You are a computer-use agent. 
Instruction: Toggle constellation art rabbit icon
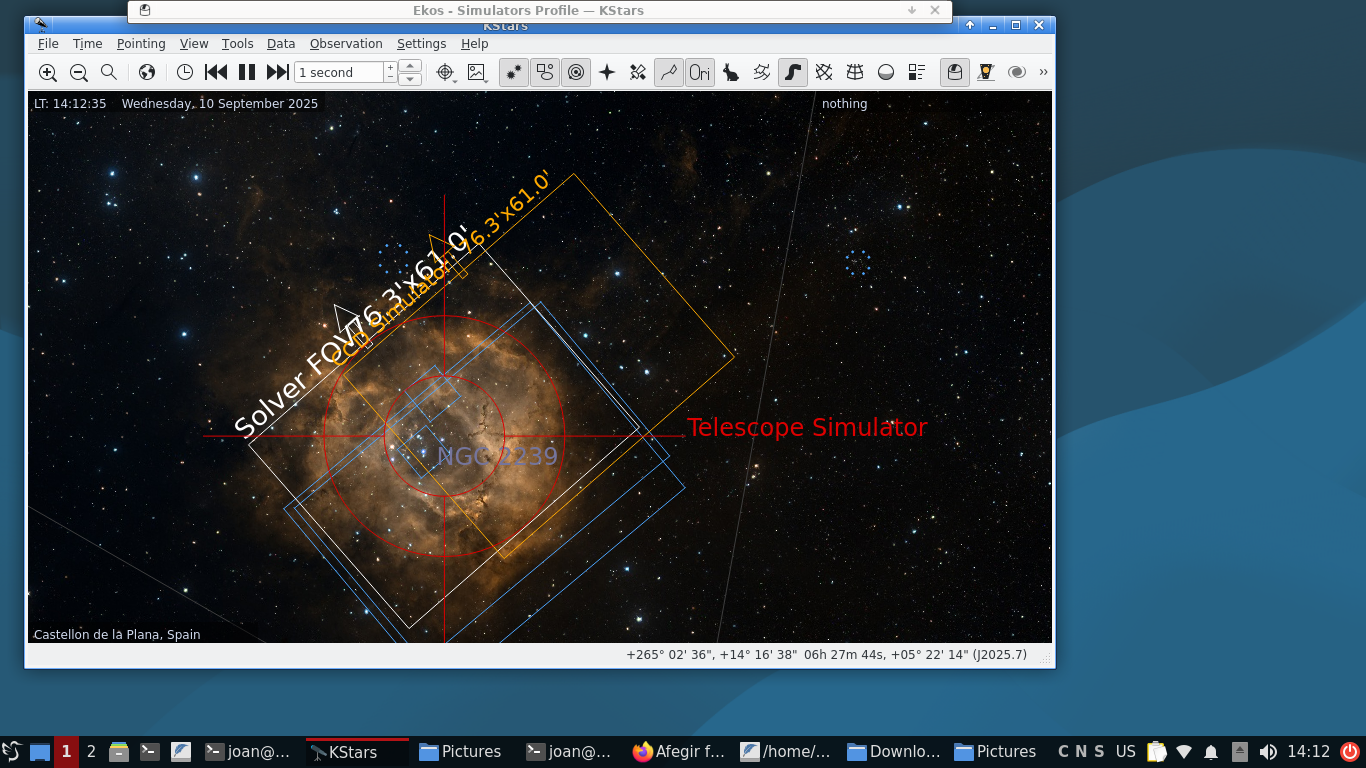point(731,72)
